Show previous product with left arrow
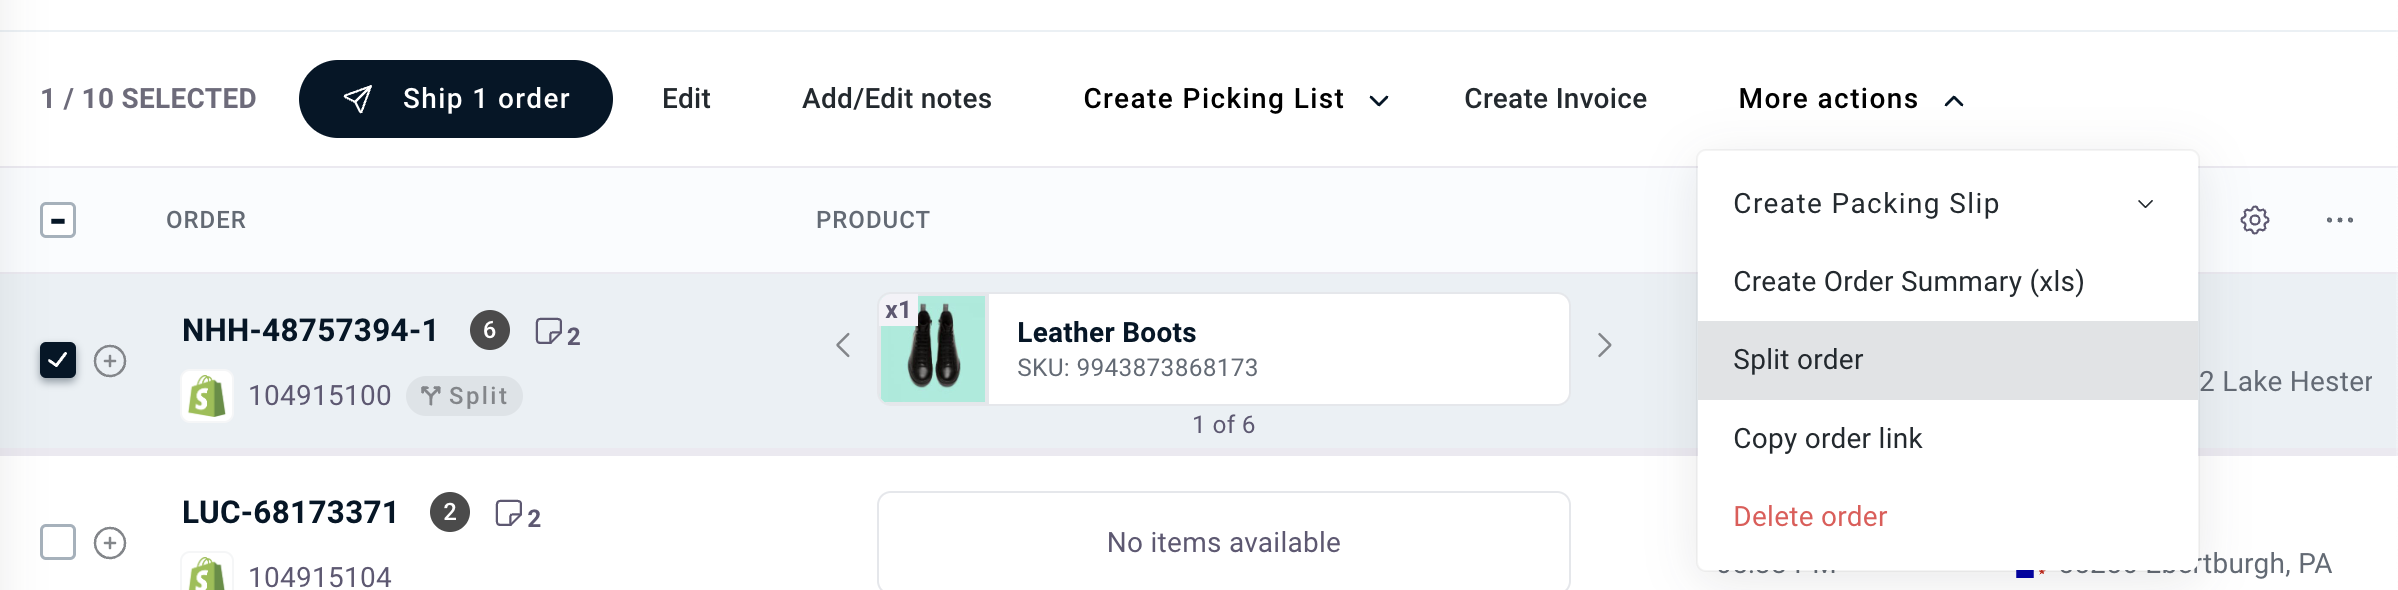This screenshot has width=2398, height=590. coord(843,345)
